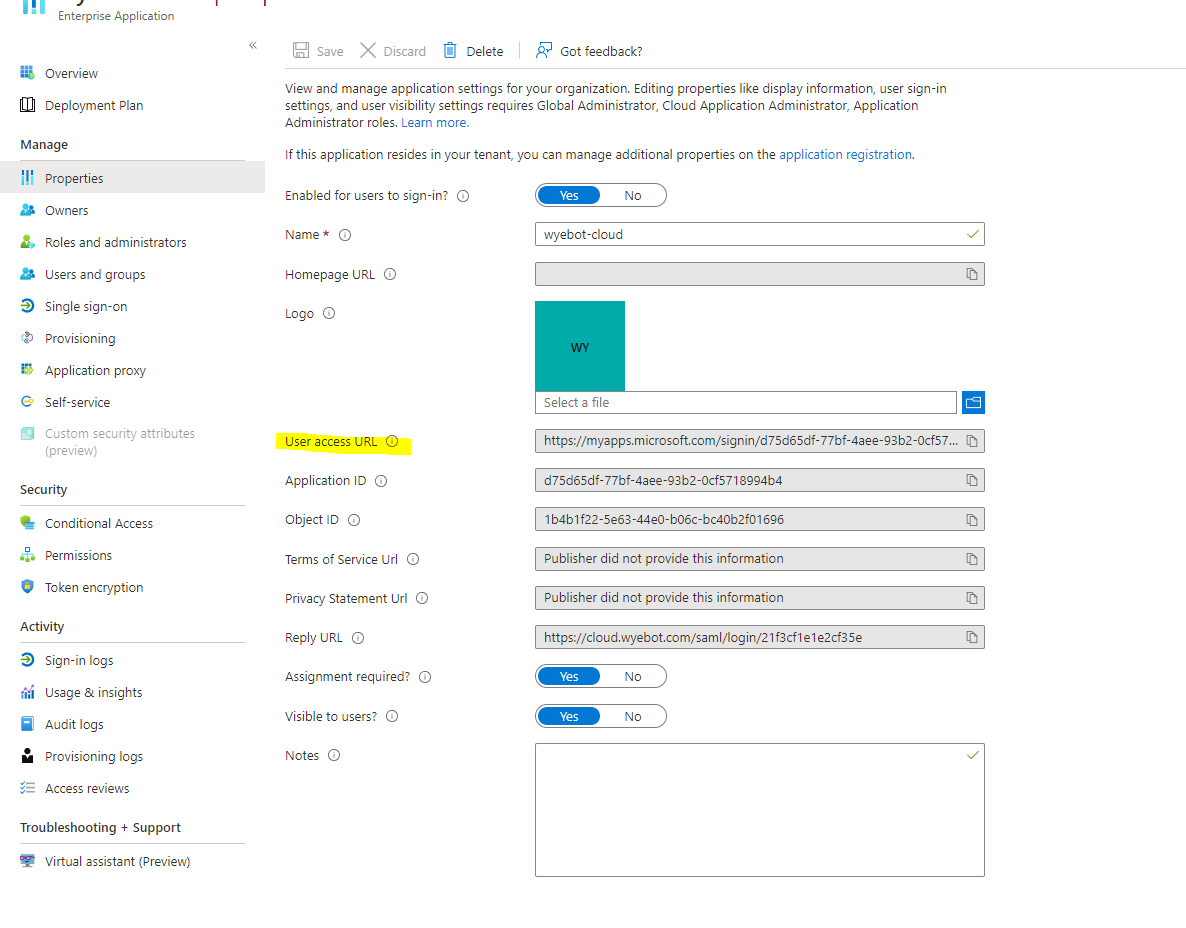
Task: Click the Access reviews icon
Action: pos(27,788)
